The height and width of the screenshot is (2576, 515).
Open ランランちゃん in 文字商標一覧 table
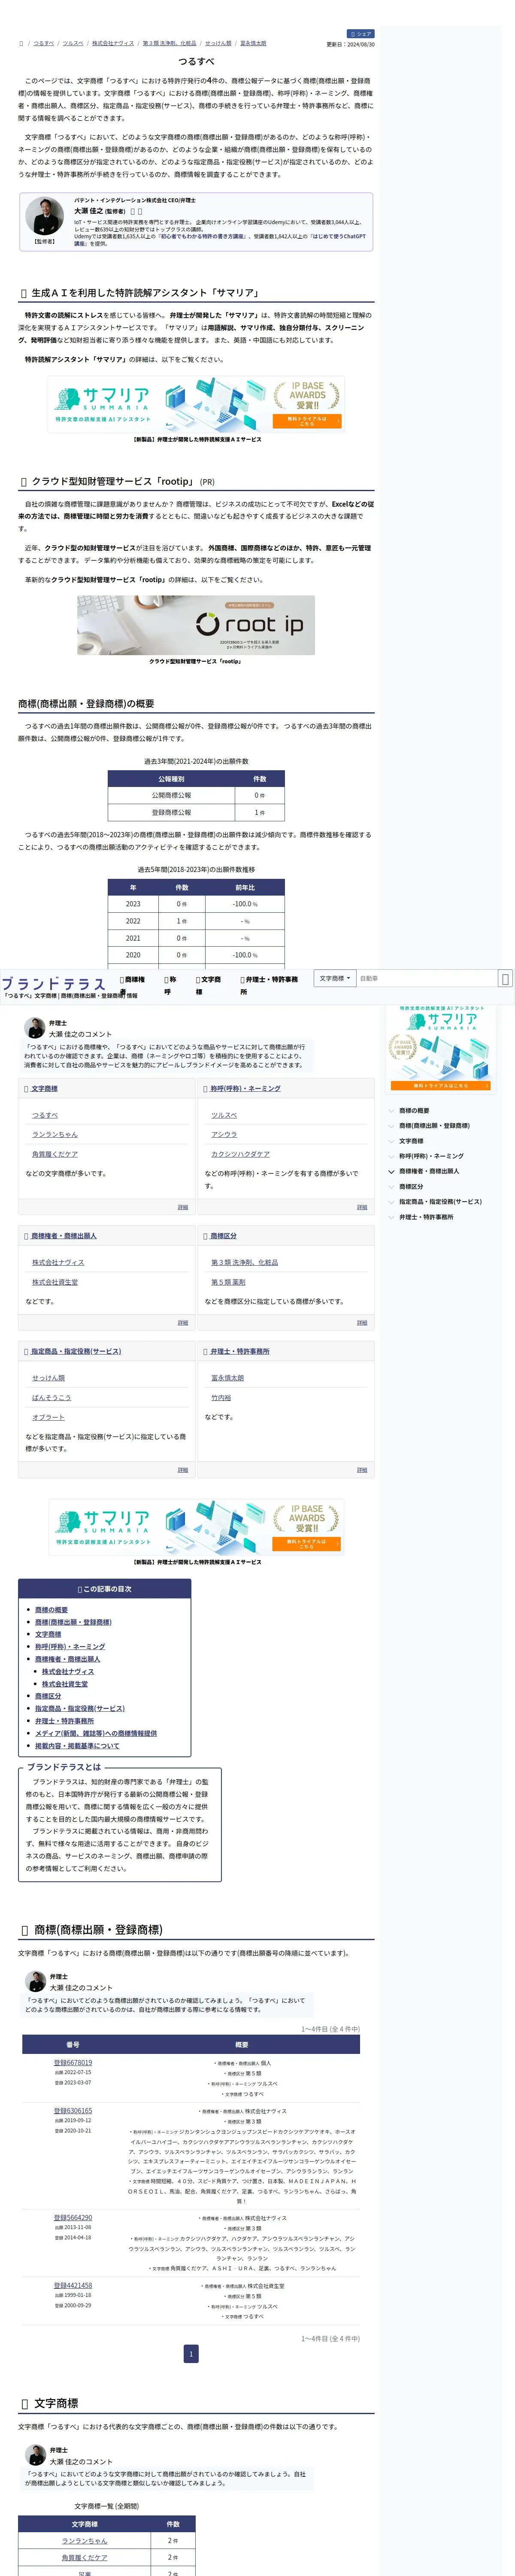click(84, 2541)
